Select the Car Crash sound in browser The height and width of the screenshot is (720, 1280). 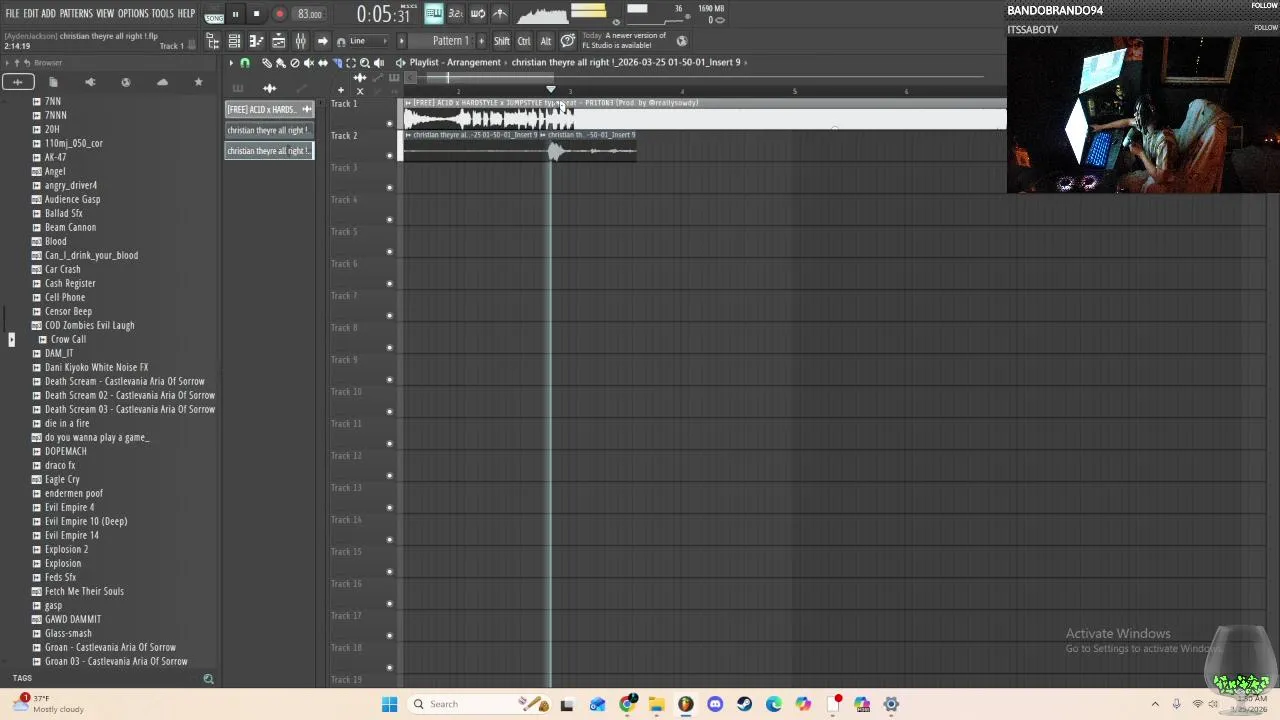[62, 269]
